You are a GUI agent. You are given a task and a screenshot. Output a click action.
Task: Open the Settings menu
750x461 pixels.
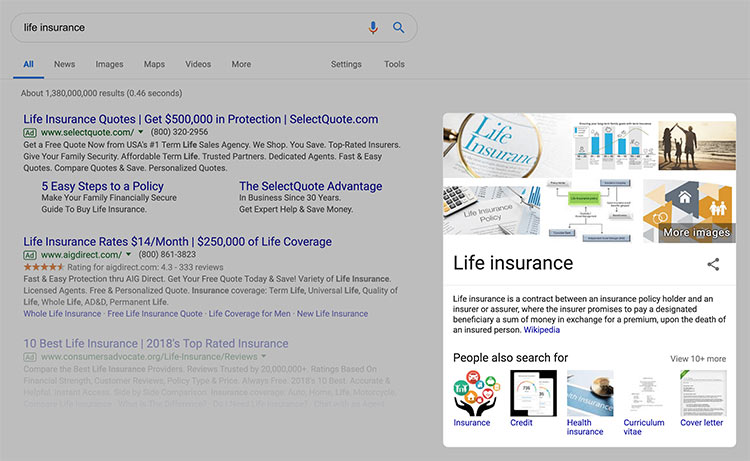coord(346,64)
